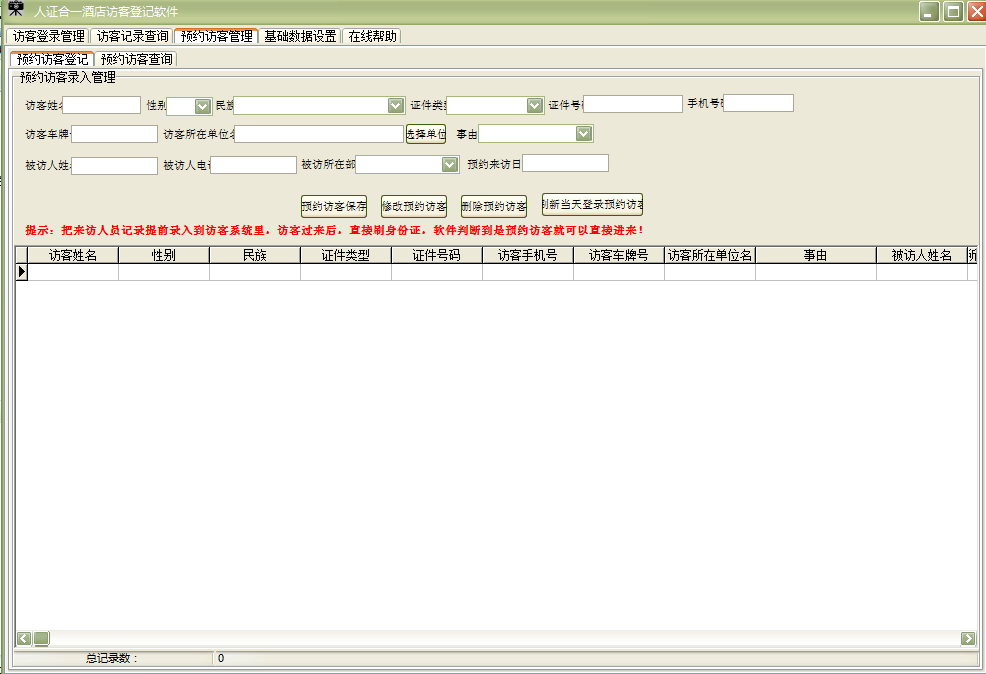Switch to the 预约访客查询 sub-tab

coord(136,59)
